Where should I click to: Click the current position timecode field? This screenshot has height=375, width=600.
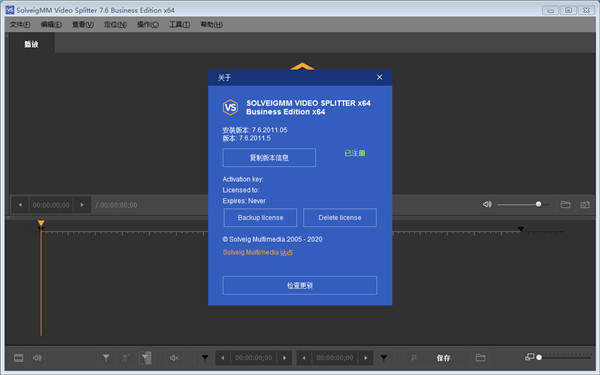[x=51, y=205]
